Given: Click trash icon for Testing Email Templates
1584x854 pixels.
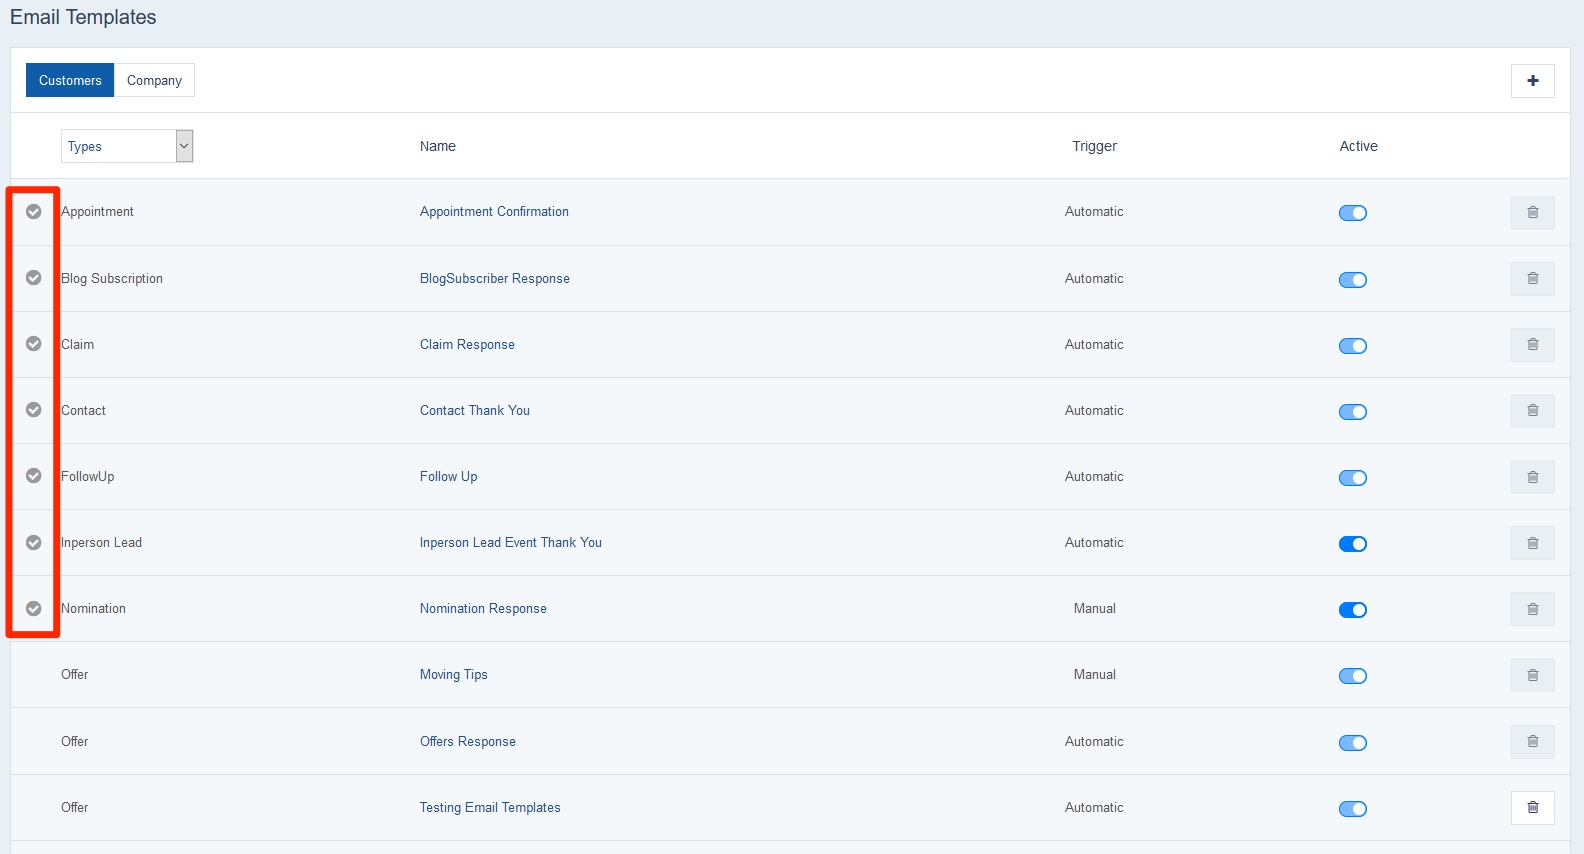Looking at the screenshot, I should [x=1532, y=808].
